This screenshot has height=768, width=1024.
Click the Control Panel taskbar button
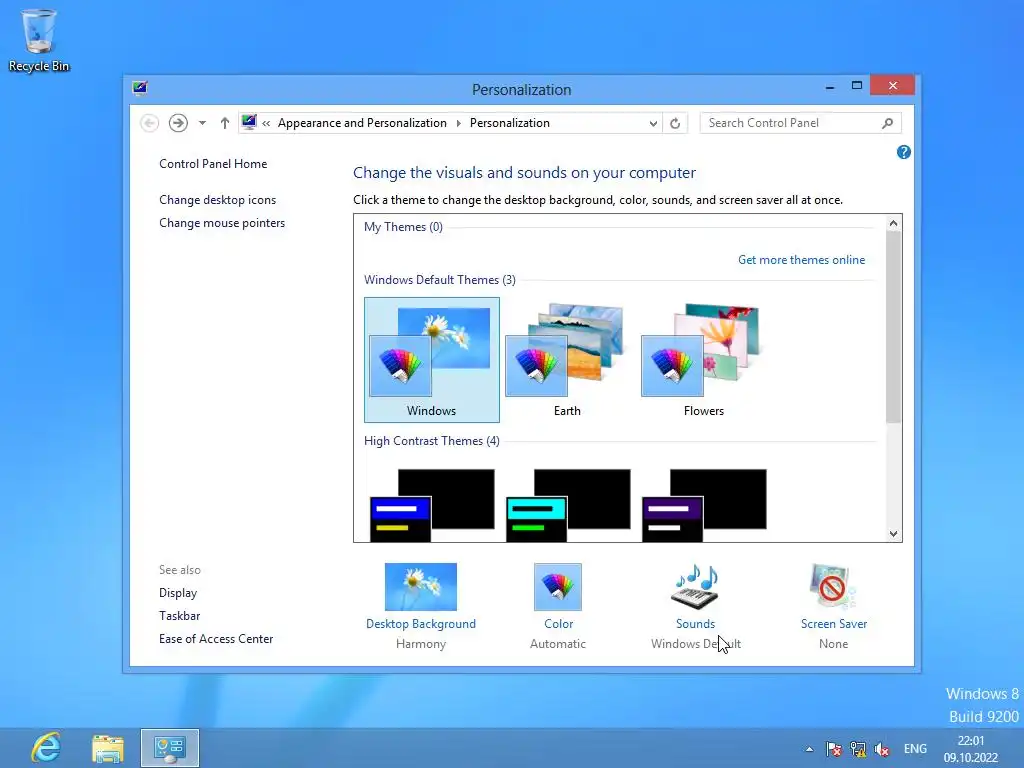(x=170, y=748)
